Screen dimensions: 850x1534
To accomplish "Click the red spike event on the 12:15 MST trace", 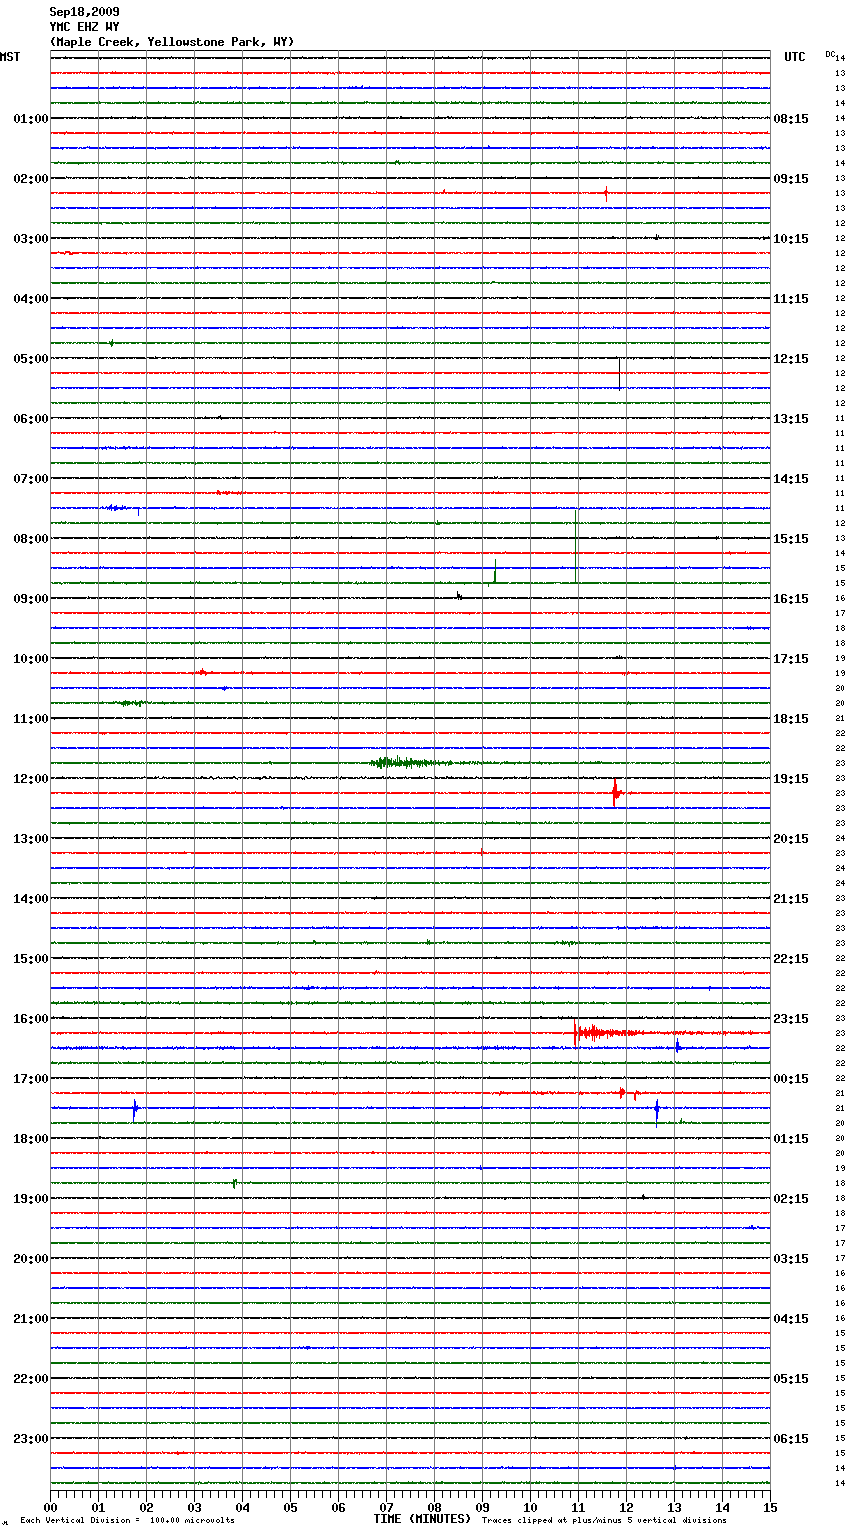I will pos(615,793).
